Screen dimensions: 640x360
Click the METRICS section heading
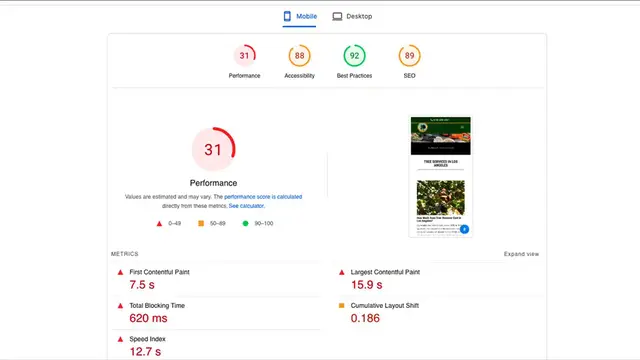click(x=124, y=254)
